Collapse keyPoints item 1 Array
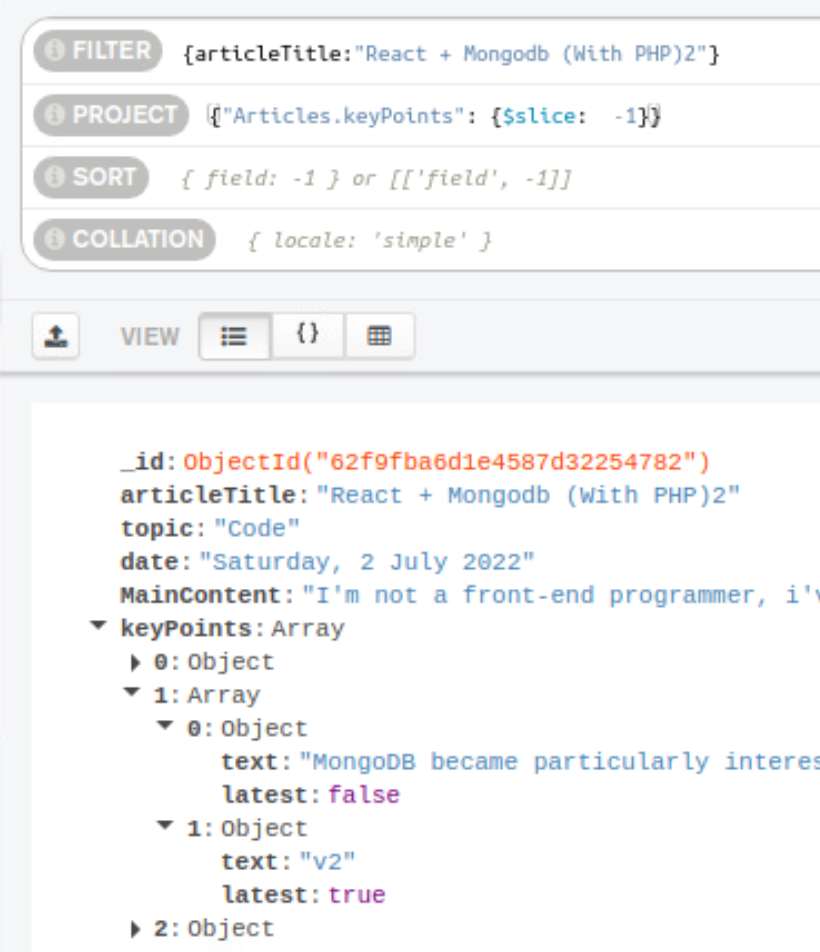 (x=132, y=694)
